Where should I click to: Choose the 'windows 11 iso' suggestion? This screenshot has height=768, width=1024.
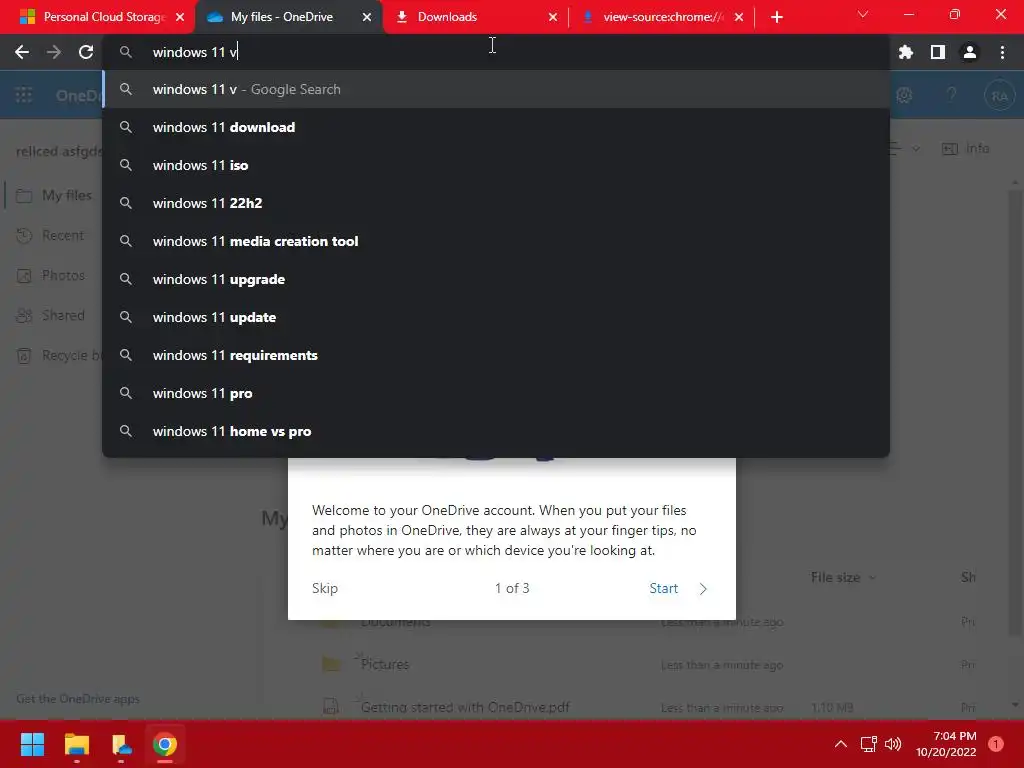pos(496,165)
